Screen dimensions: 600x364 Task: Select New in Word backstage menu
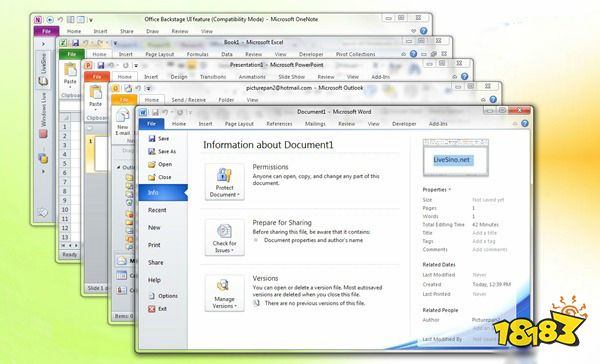pyautogui.click(x=154, y=227)
